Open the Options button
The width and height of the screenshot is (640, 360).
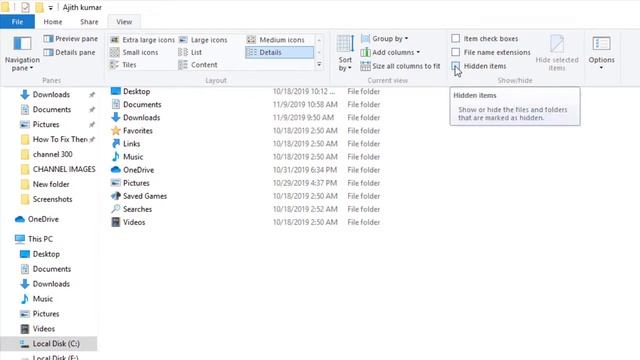point(601,53)
